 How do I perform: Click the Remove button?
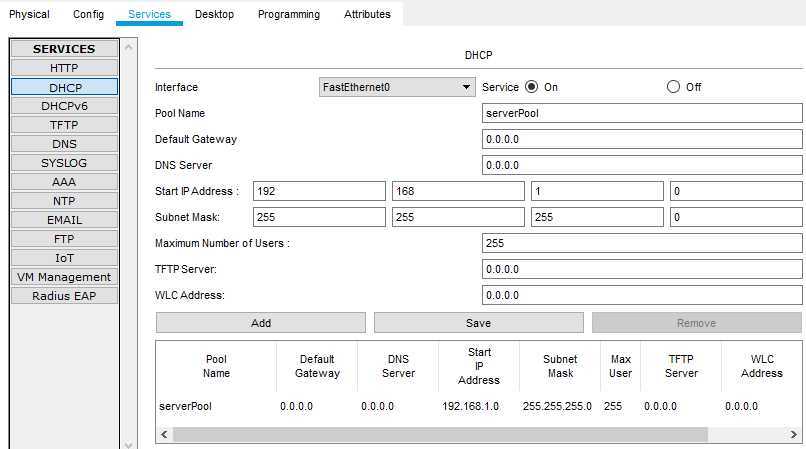pos(697,323)
